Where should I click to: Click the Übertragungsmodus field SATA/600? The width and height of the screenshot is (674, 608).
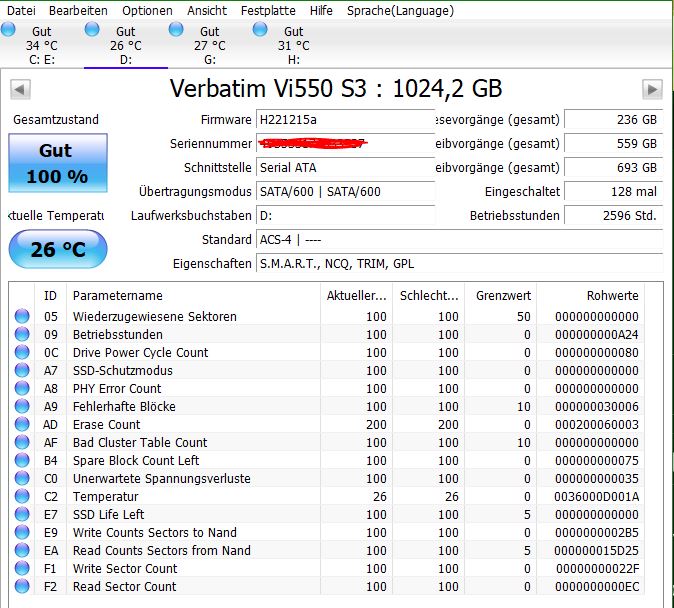[346, 191]
